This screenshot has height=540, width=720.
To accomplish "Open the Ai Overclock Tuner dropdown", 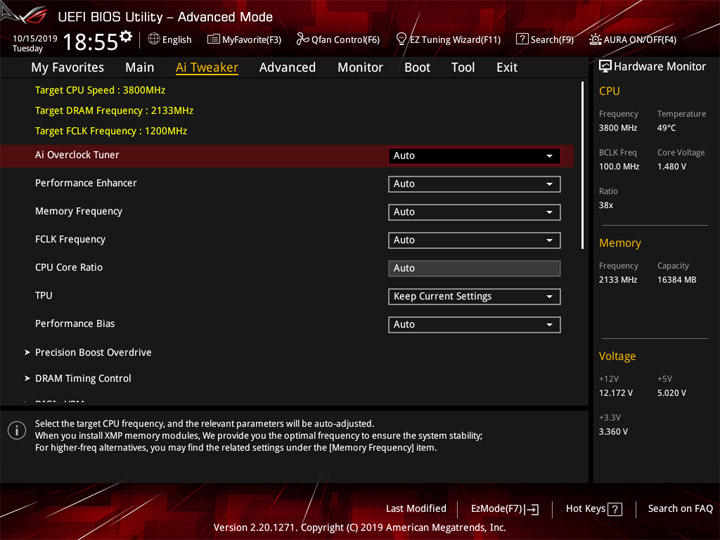I will (x=474, y=156).
